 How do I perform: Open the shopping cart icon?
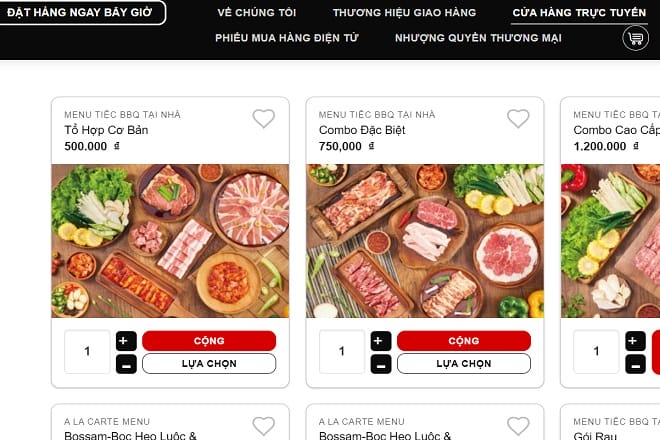(634, 38)
